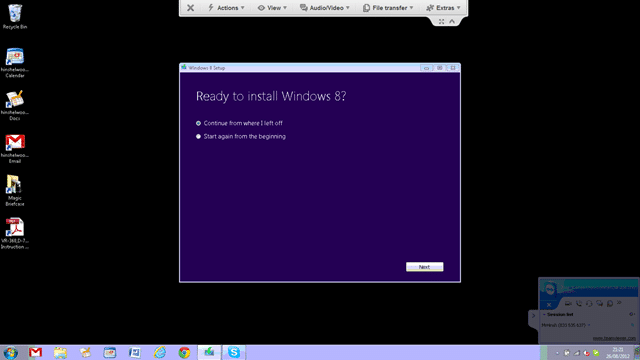This screenshot has height=360, width=640.
Task: Launch Gmail from the taskbar
Action: [x=36, y=352]
